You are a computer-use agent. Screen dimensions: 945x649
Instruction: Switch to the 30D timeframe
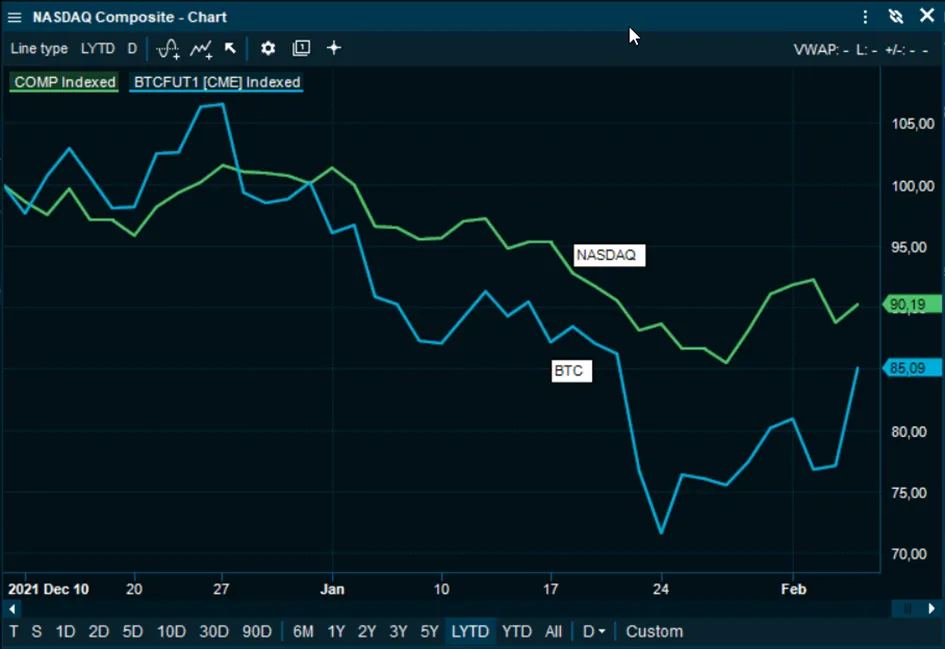coord(214,632)
